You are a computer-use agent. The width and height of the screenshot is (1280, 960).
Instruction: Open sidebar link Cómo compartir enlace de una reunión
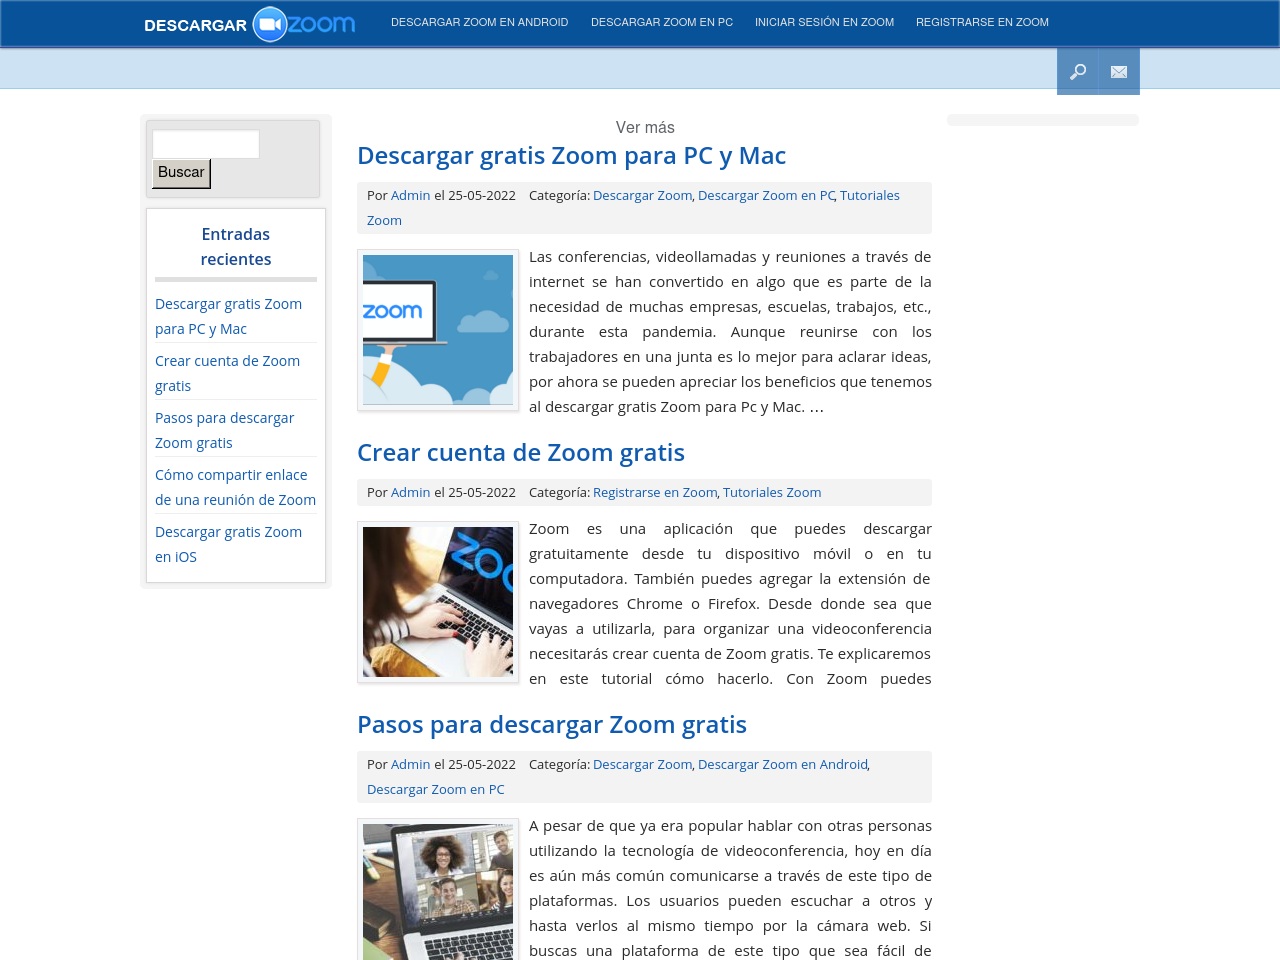[235, 487]
